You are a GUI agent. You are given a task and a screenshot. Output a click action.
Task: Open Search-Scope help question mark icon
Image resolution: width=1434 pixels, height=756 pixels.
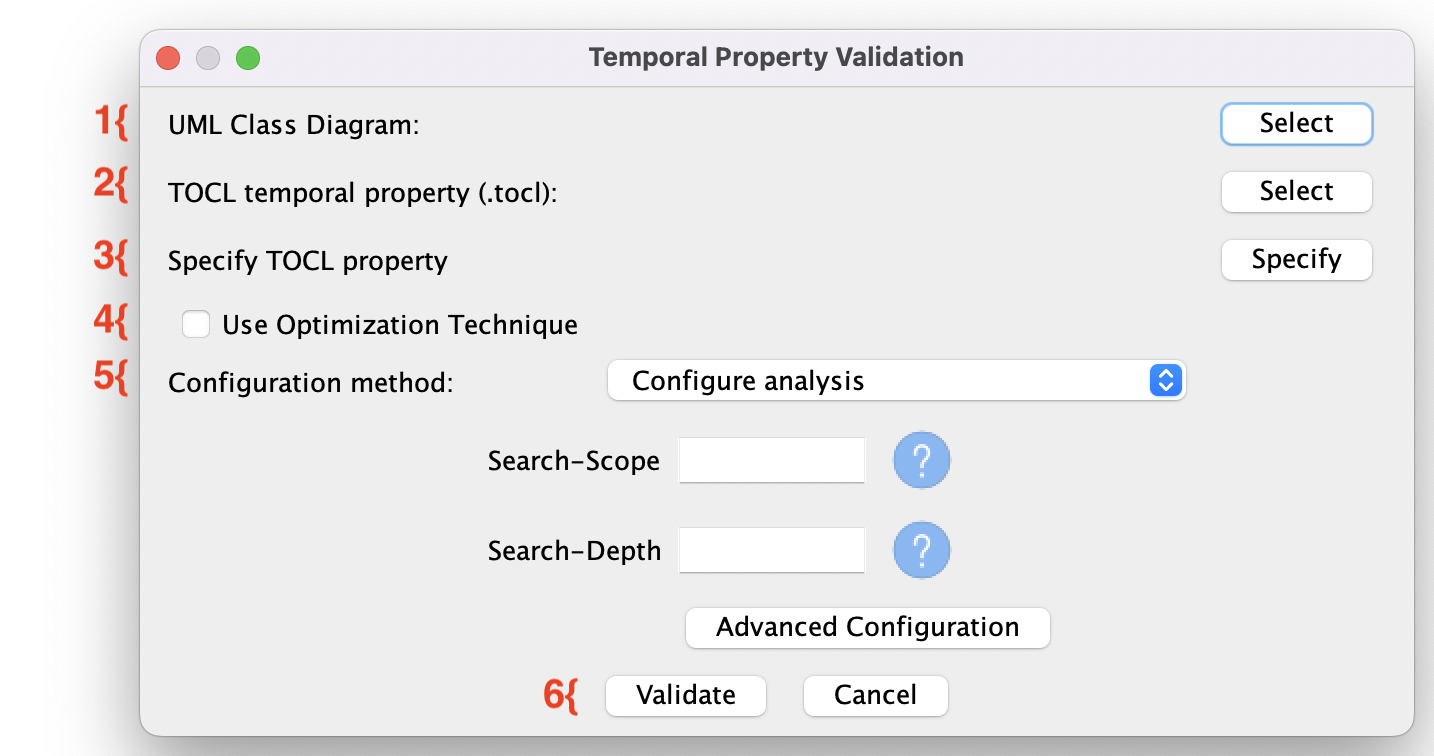921,460
